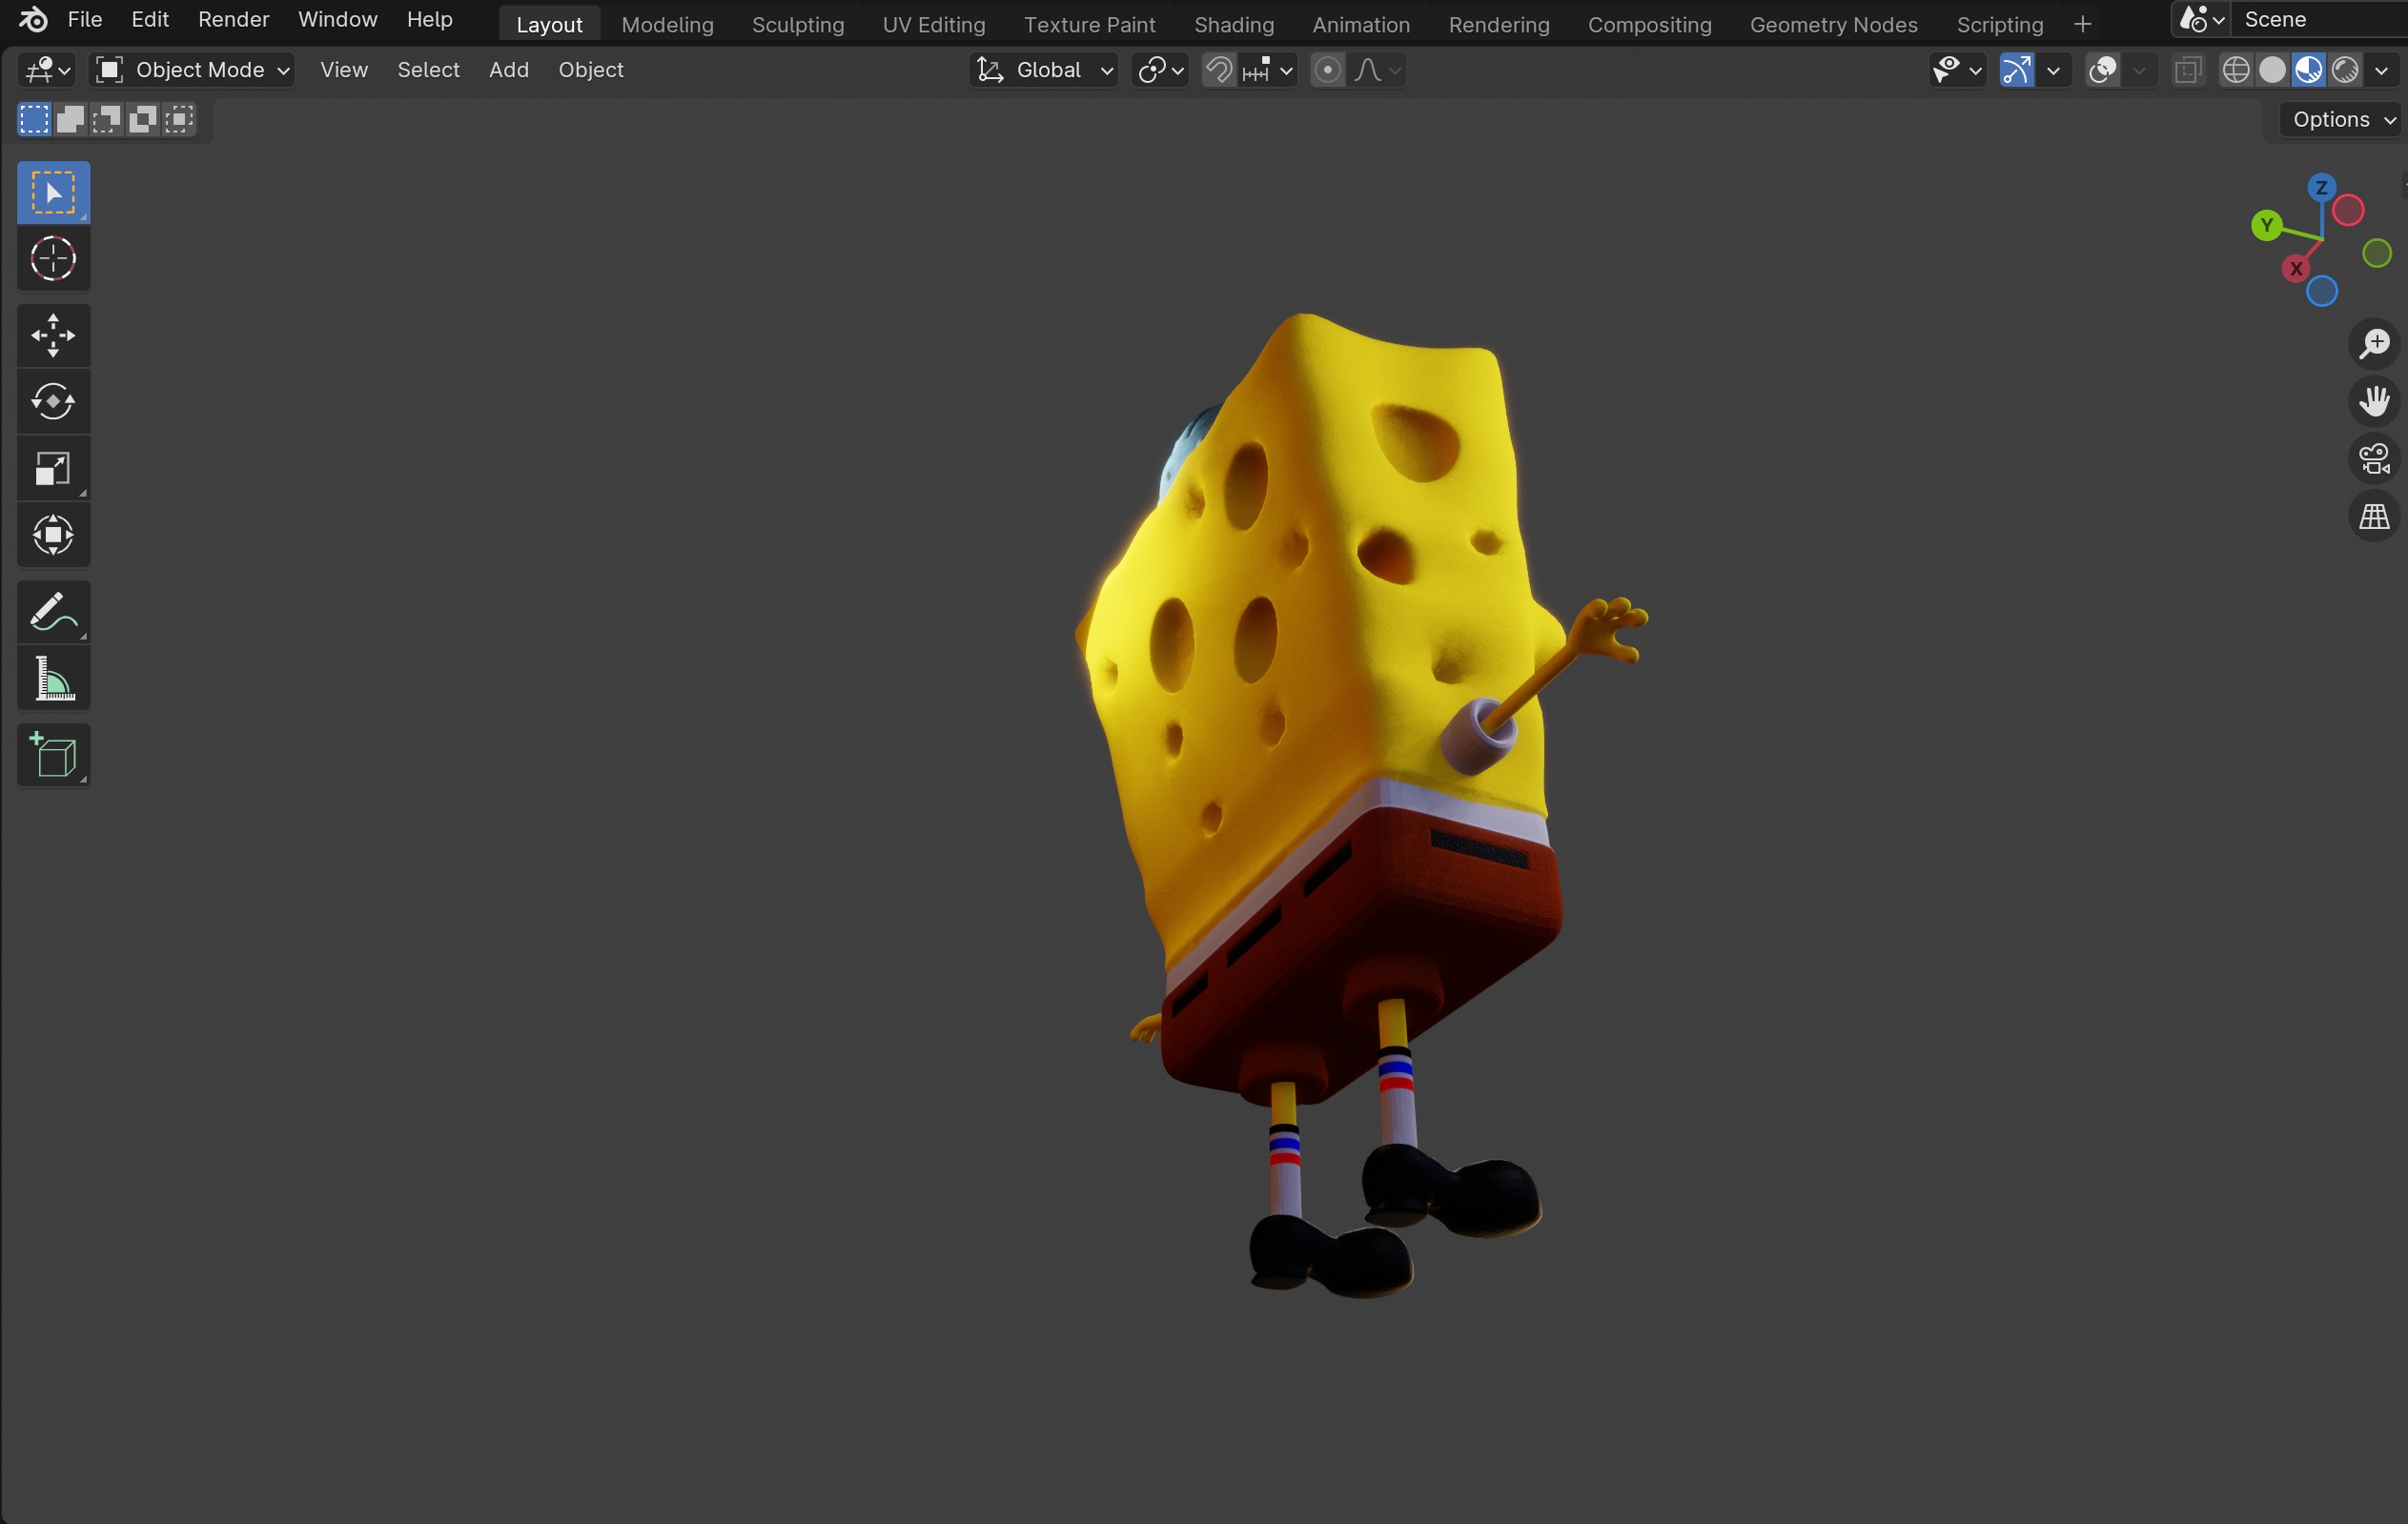Screen dimensions: 2408x1524
Task: Switch to the Shading workspace tab
Action: click(x=1233, y=24)
